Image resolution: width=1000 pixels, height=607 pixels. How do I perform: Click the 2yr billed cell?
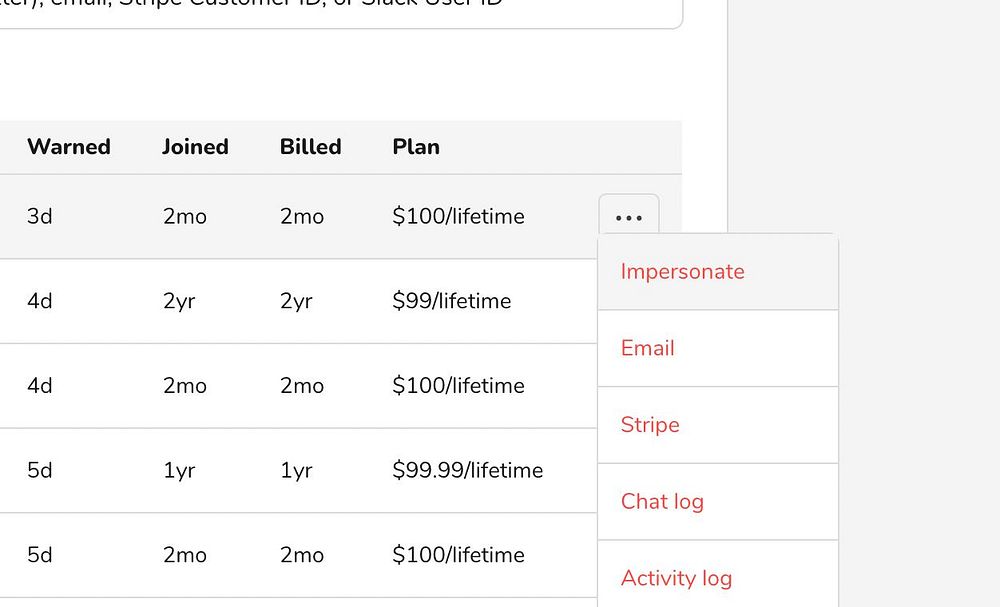tap(297, 301)
